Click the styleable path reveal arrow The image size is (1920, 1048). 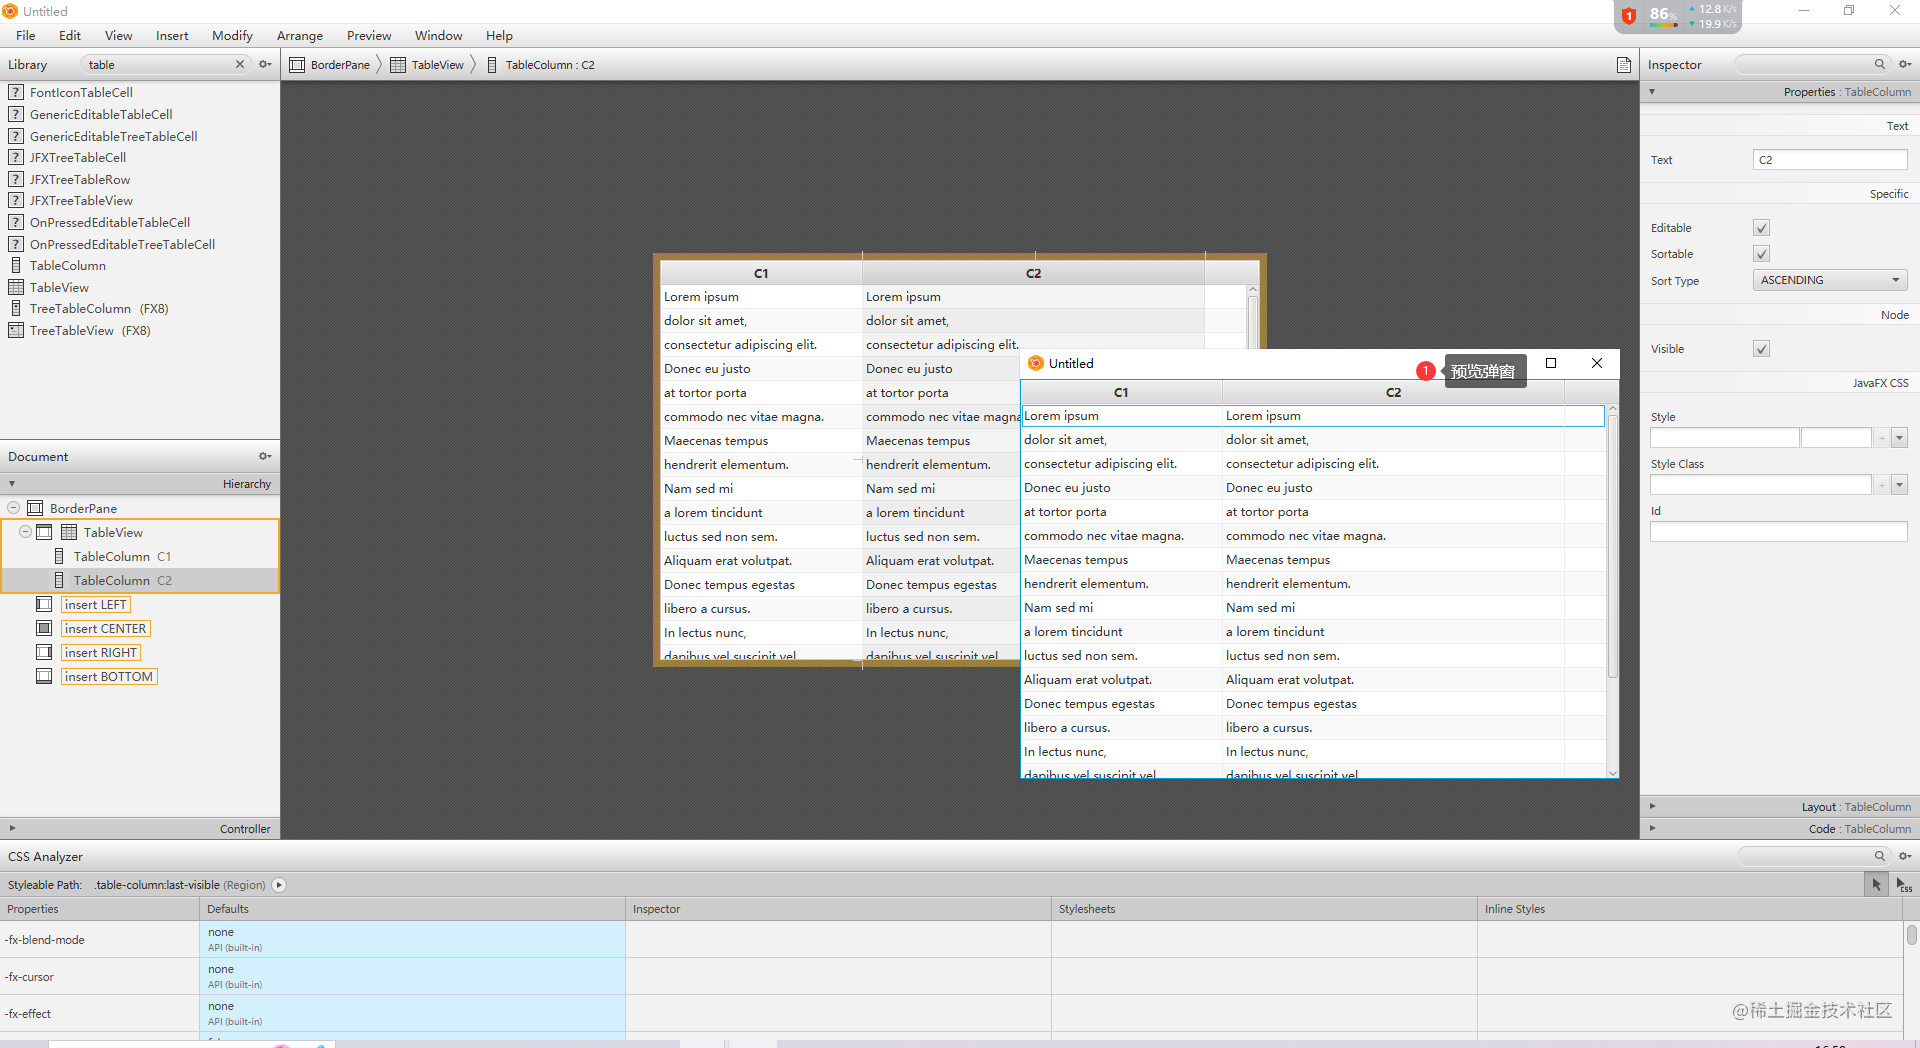pyautogui.click(x=278, y=885)
